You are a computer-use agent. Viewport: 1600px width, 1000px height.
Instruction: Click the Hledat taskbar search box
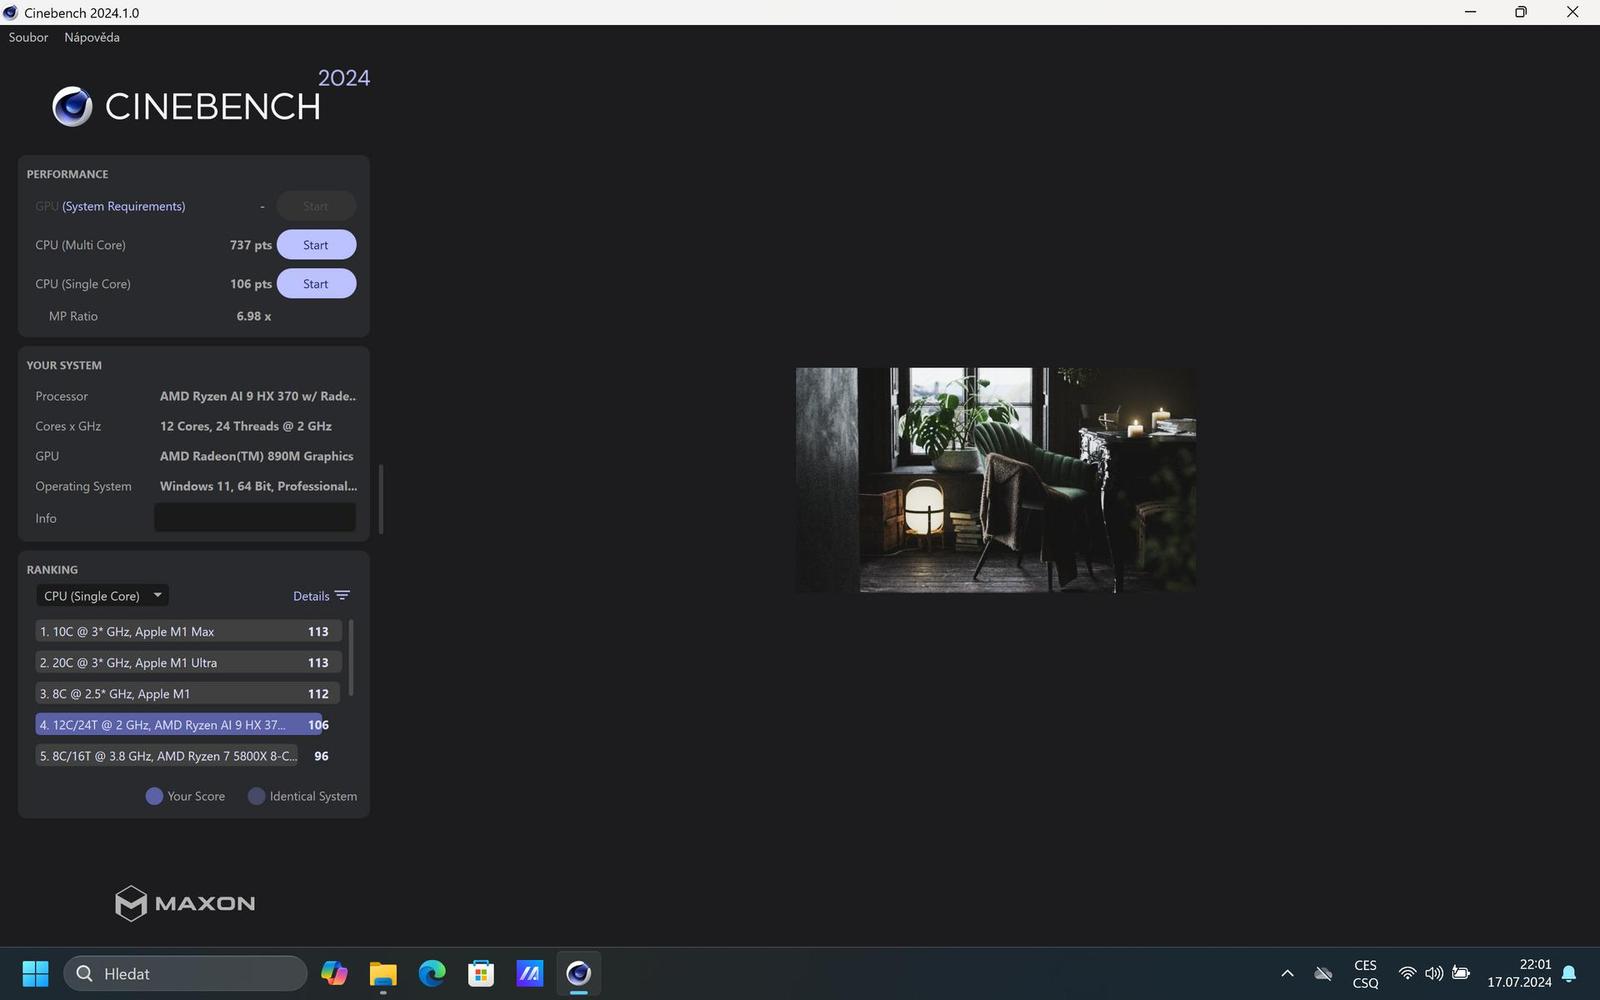(x=185, y=973)
